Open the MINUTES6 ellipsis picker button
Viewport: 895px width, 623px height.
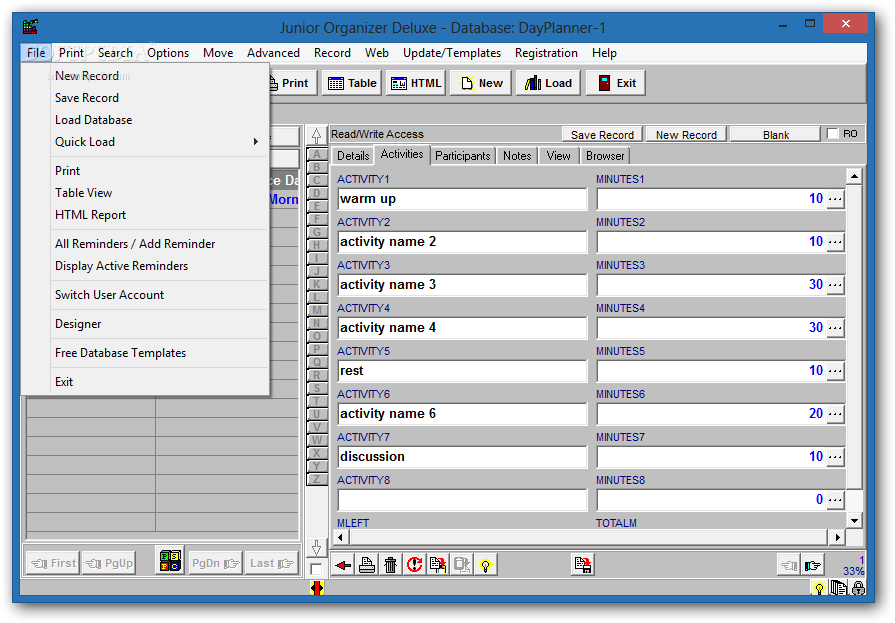tap(835, 414)
